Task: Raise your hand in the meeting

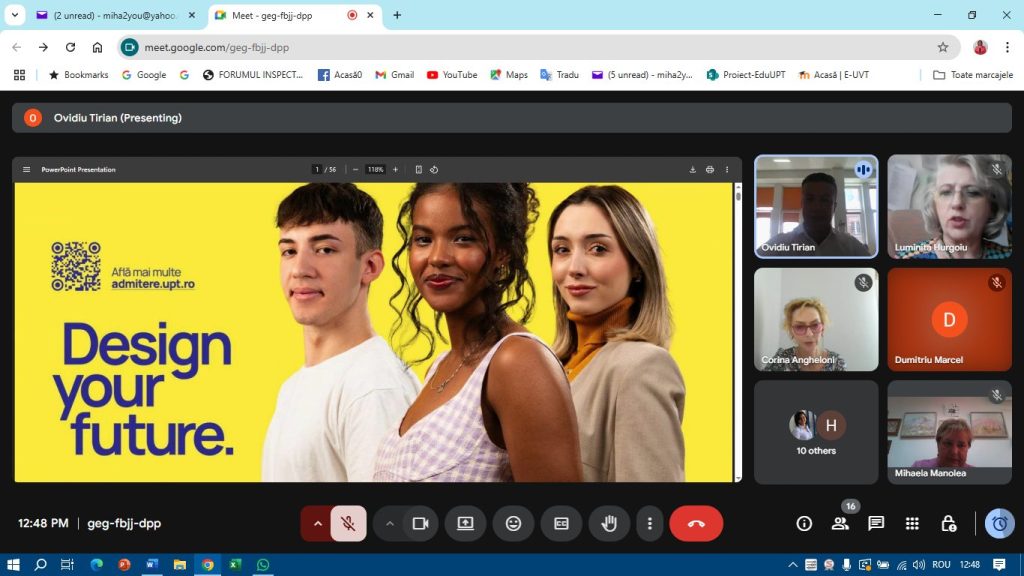Action: point(608,523)
